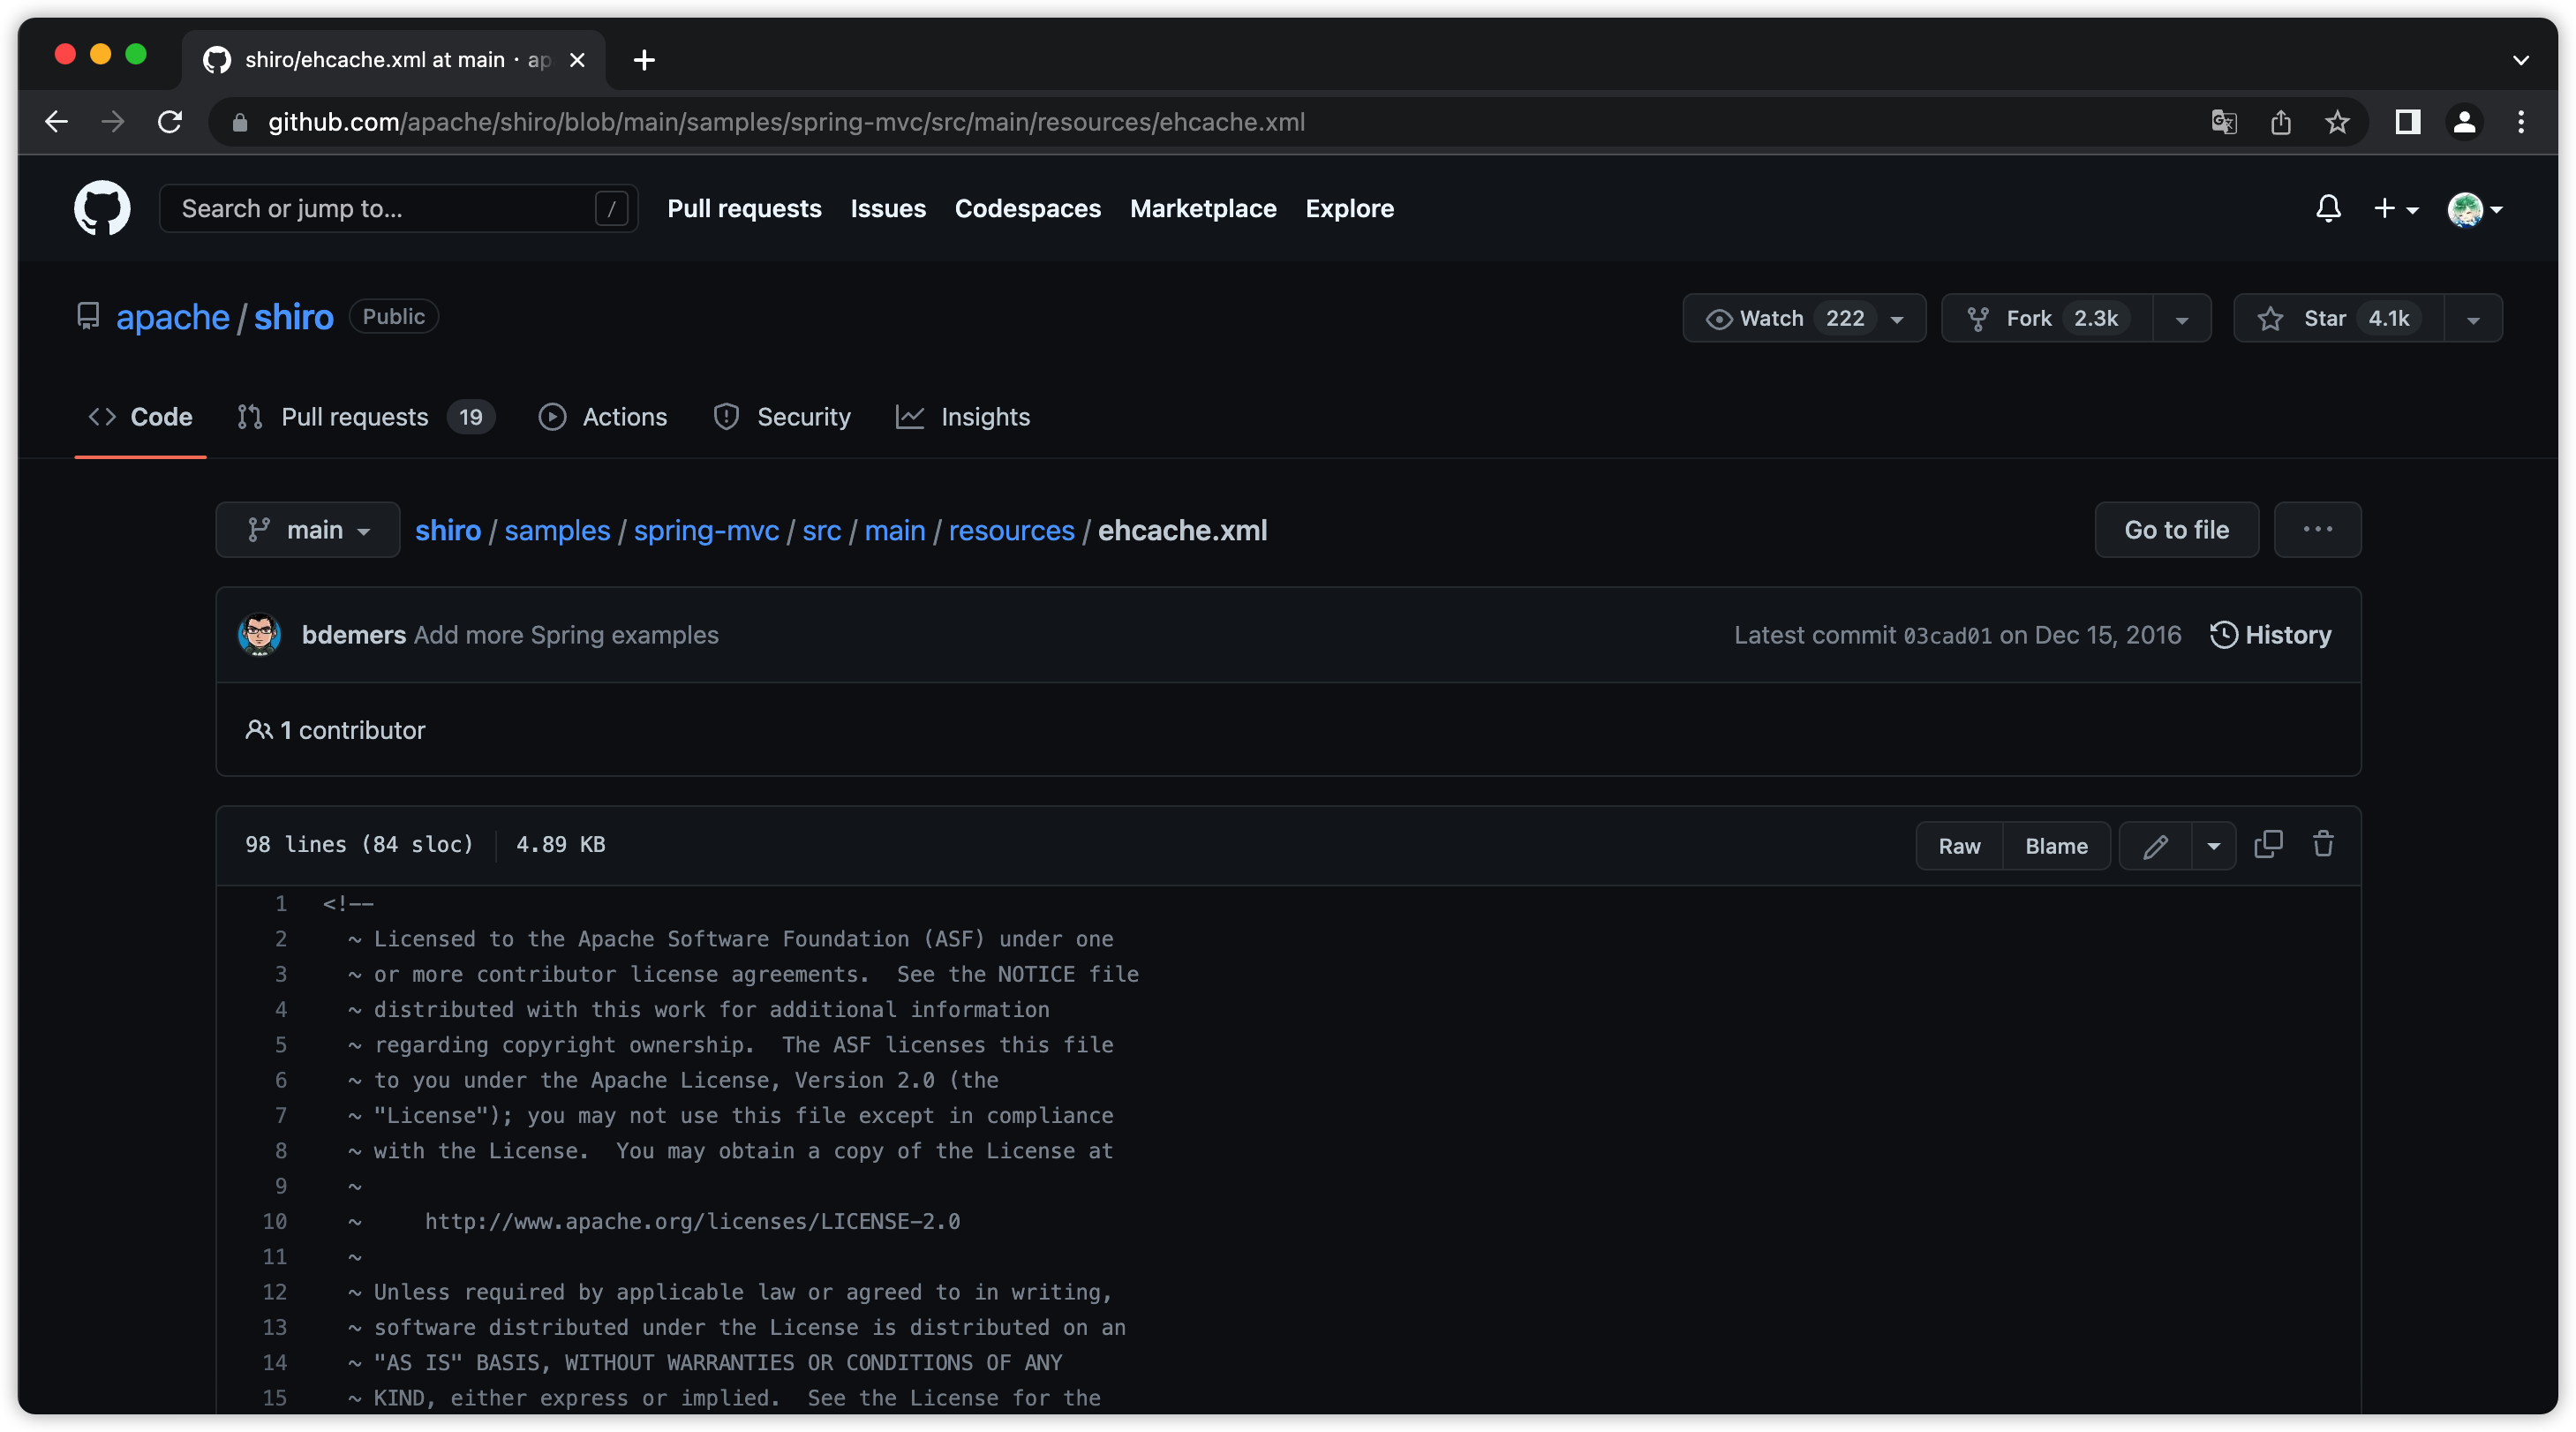Open the three-dots more options button
Viewport: 2576px width, 1432px height.
point(2317,529)
